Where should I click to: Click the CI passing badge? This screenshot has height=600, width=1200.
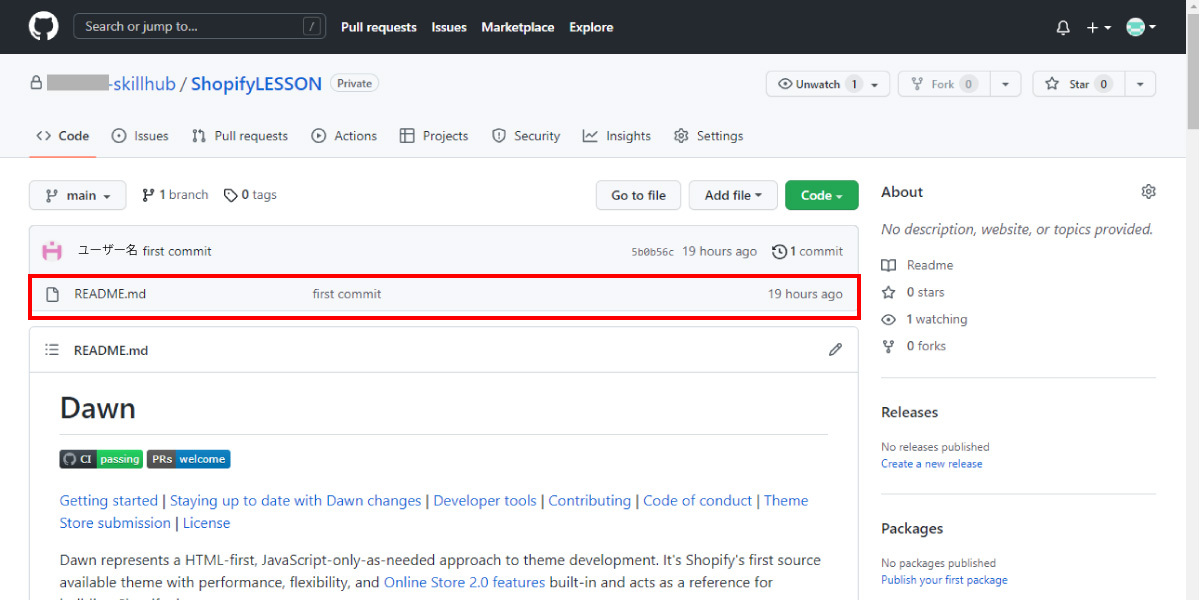click(x=101, y=459)
